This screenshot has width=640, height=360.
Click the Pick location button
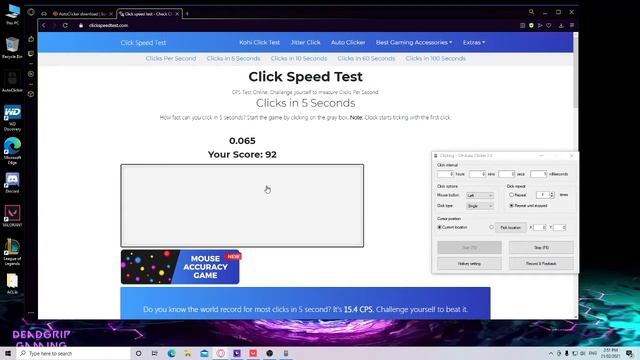coord(511,227)
